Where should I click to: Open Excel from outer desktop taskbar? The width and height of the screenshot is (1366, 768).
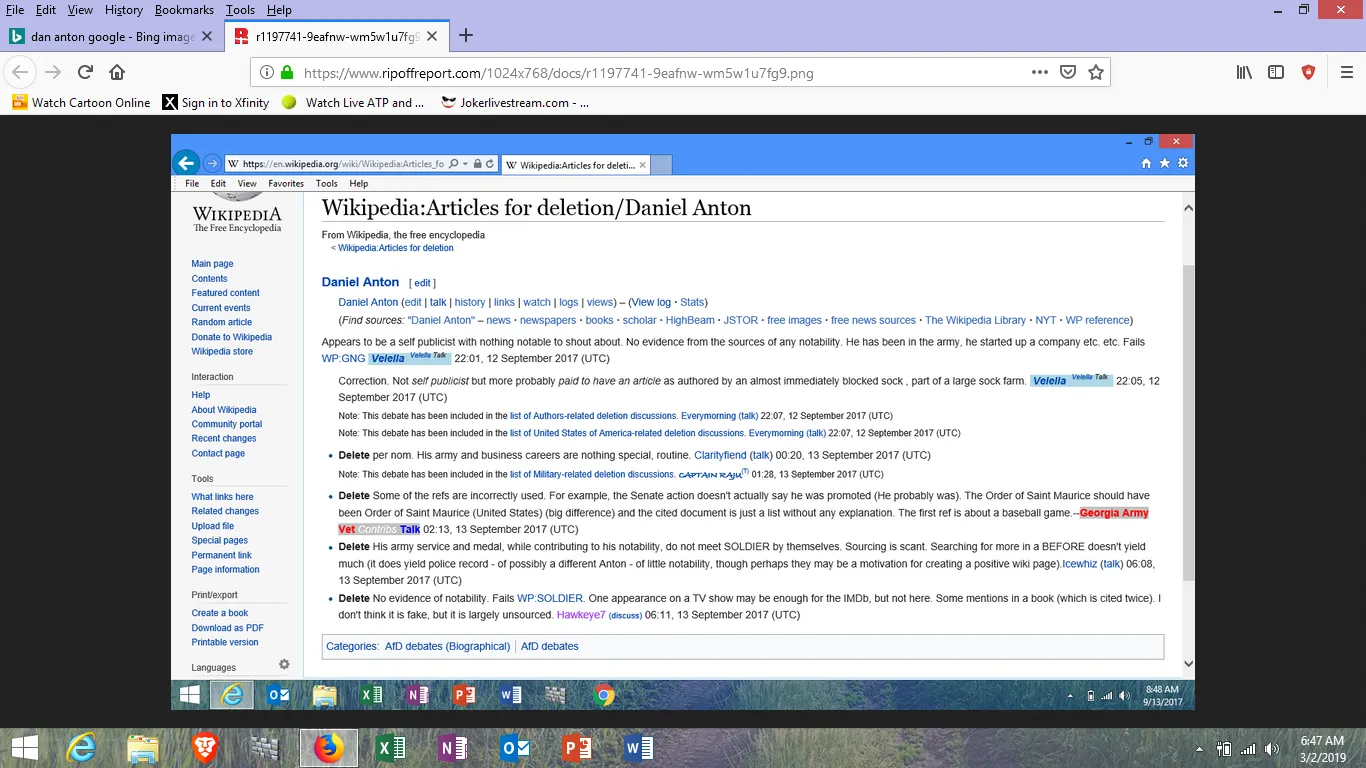click(x=391, y=748)
